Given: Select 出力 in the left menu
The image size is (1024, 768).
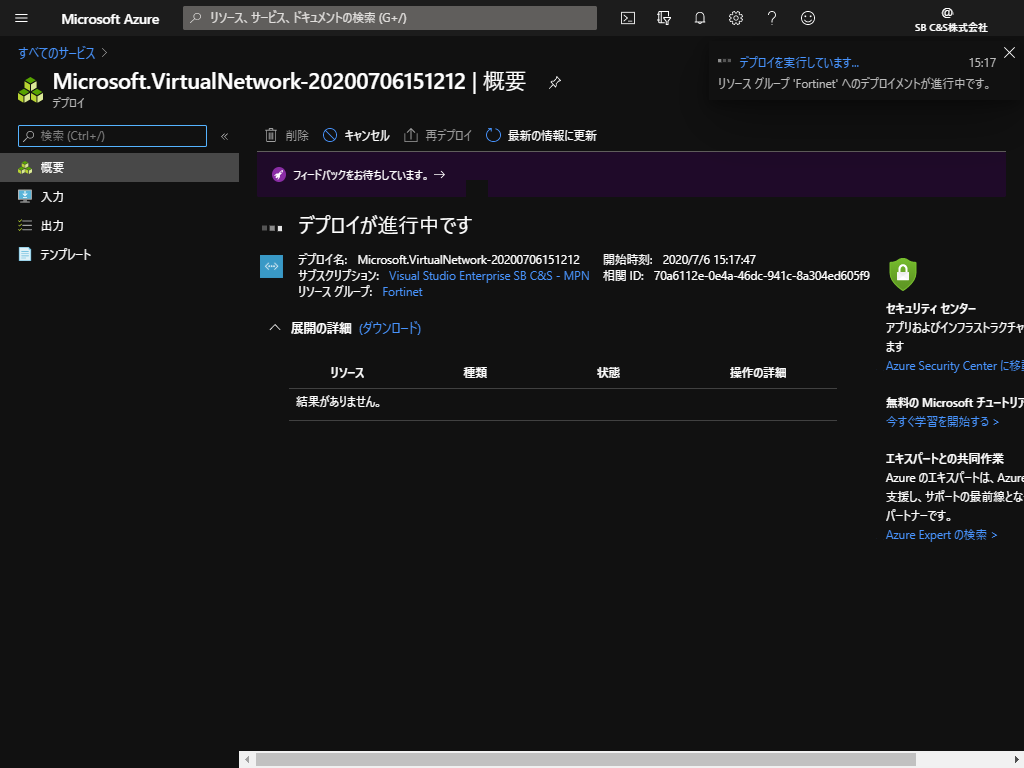Looking at the screenshot, I should (120, 225).
